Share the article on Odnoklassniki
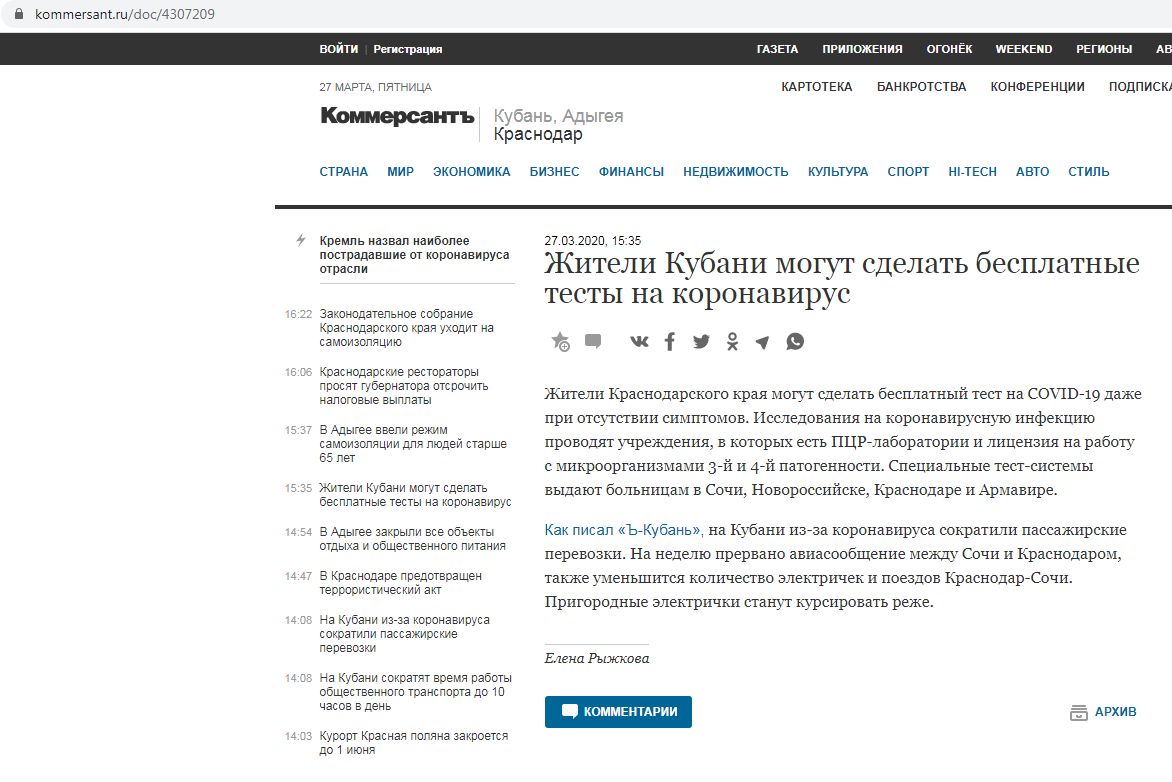Screen dimensions: 1172x782 [x=732, y=342]
